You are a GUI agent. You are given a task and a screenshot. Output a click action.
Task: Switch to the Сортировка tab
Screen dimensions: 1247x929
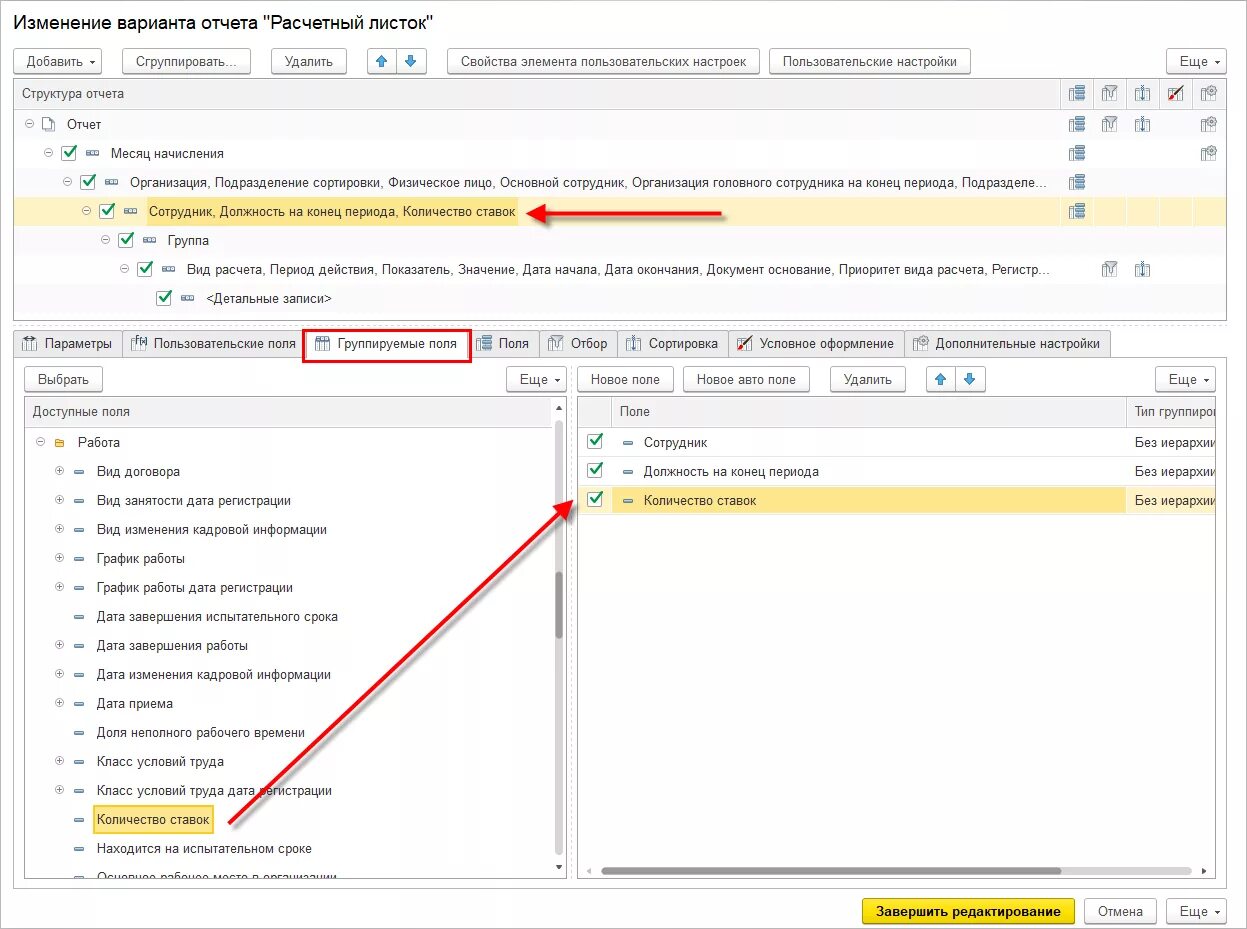pyautogui.click(x=672, y=344)
